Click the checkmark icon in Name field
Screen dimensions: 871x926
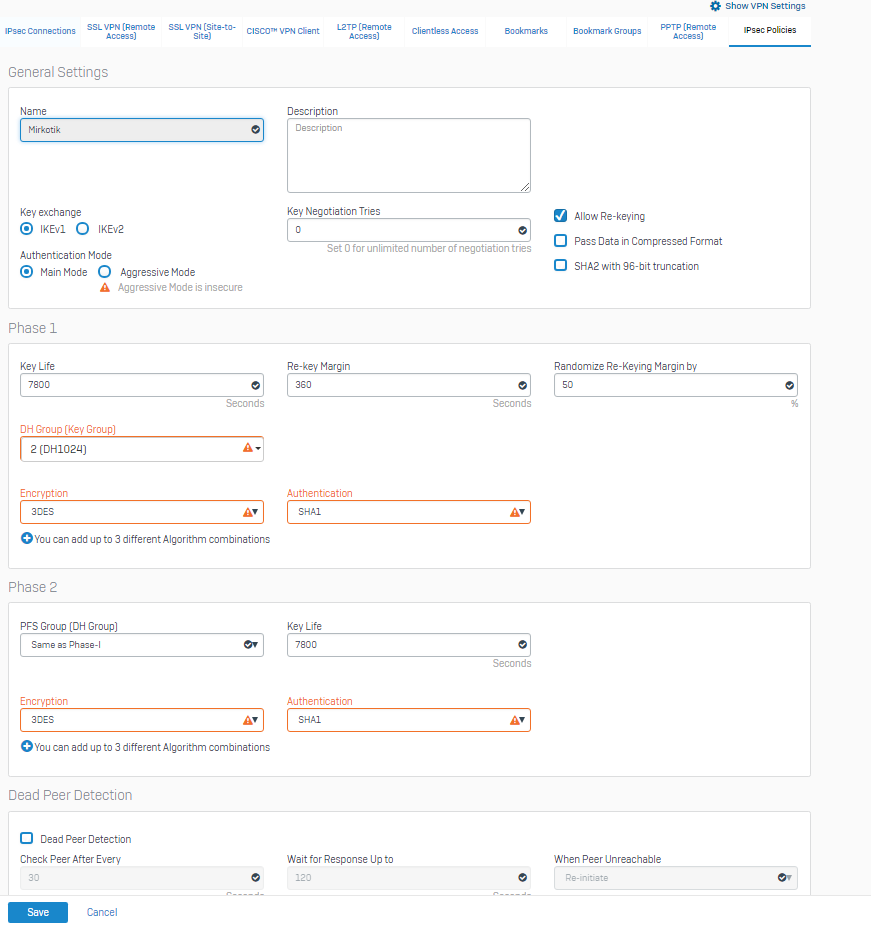(x=255, y=129)
